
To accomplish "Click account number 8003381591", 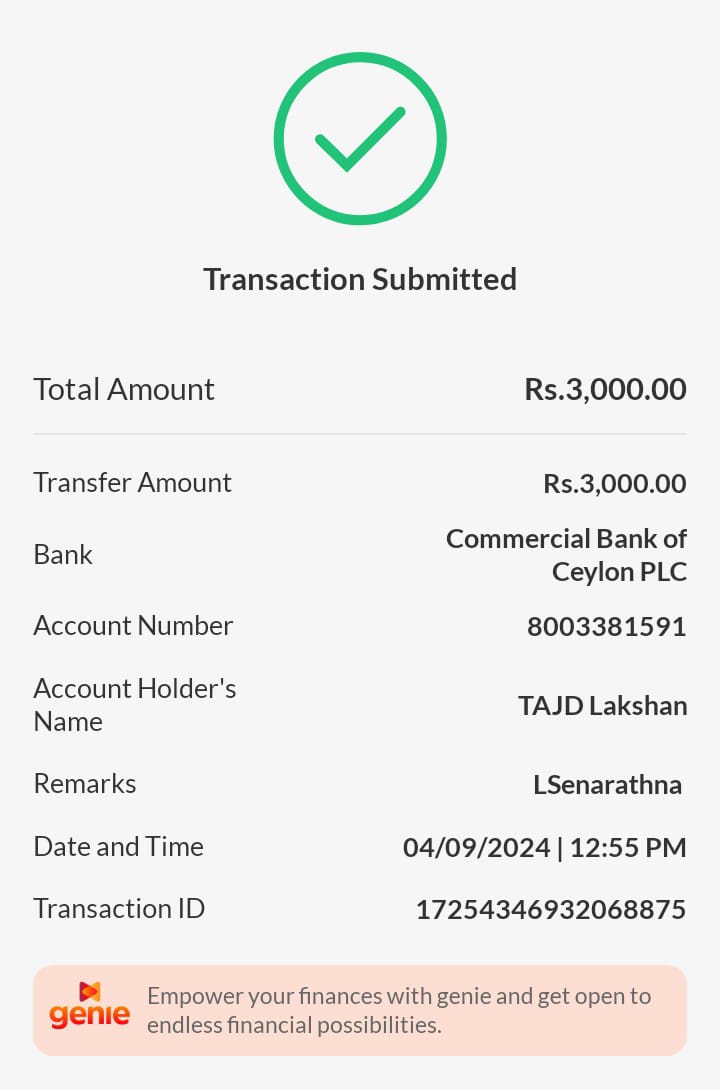I will click(x=606, y=627).
